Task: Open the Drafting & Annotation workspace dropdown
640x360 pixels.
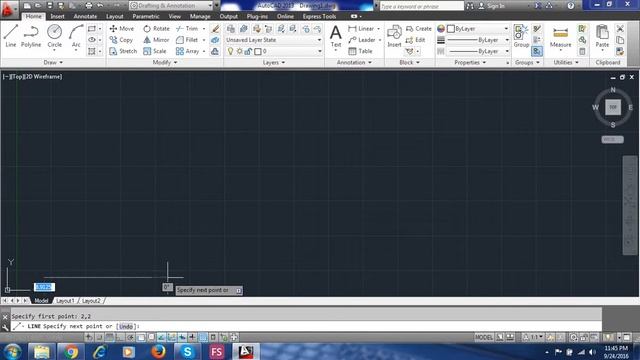Action: point(171,6)
